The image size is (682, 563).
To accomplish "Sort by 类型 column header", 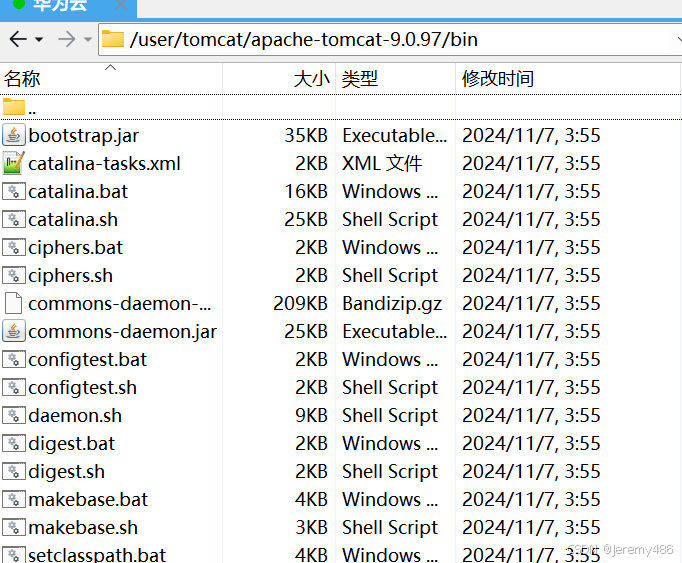I will click(x=395, y=79).
